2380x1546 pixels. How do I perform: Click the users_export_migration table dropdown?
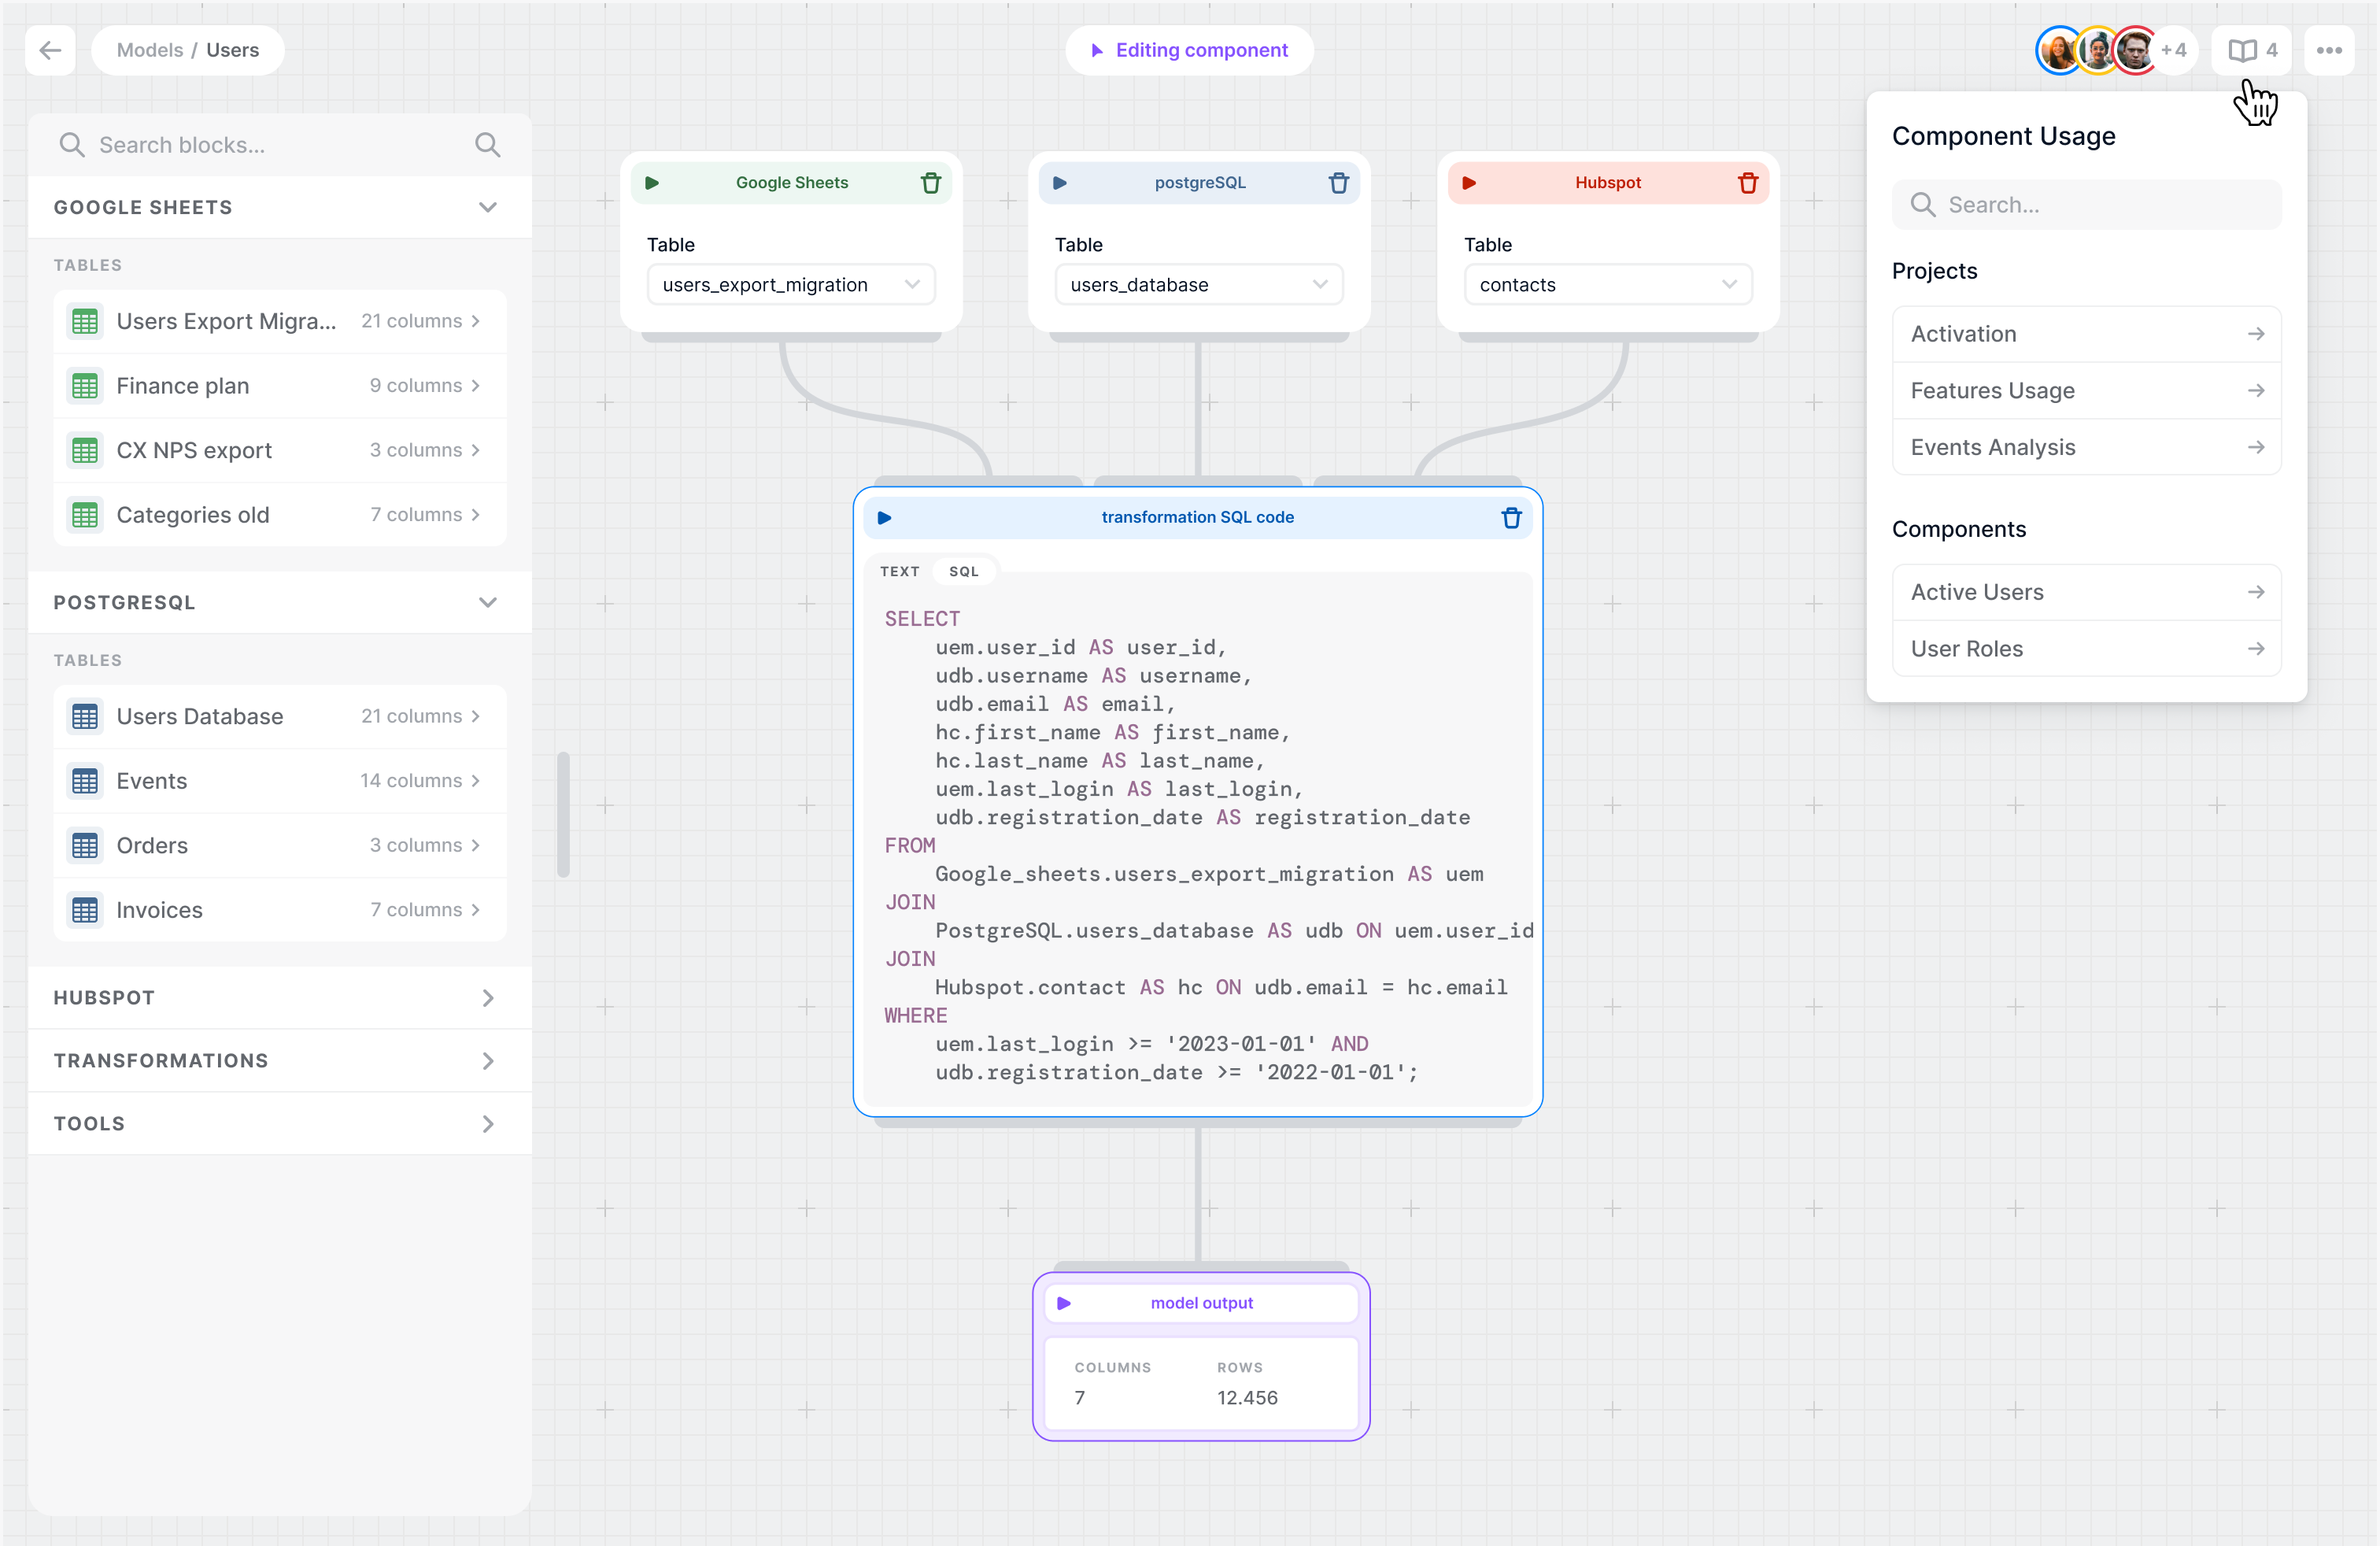click(788, 284)
